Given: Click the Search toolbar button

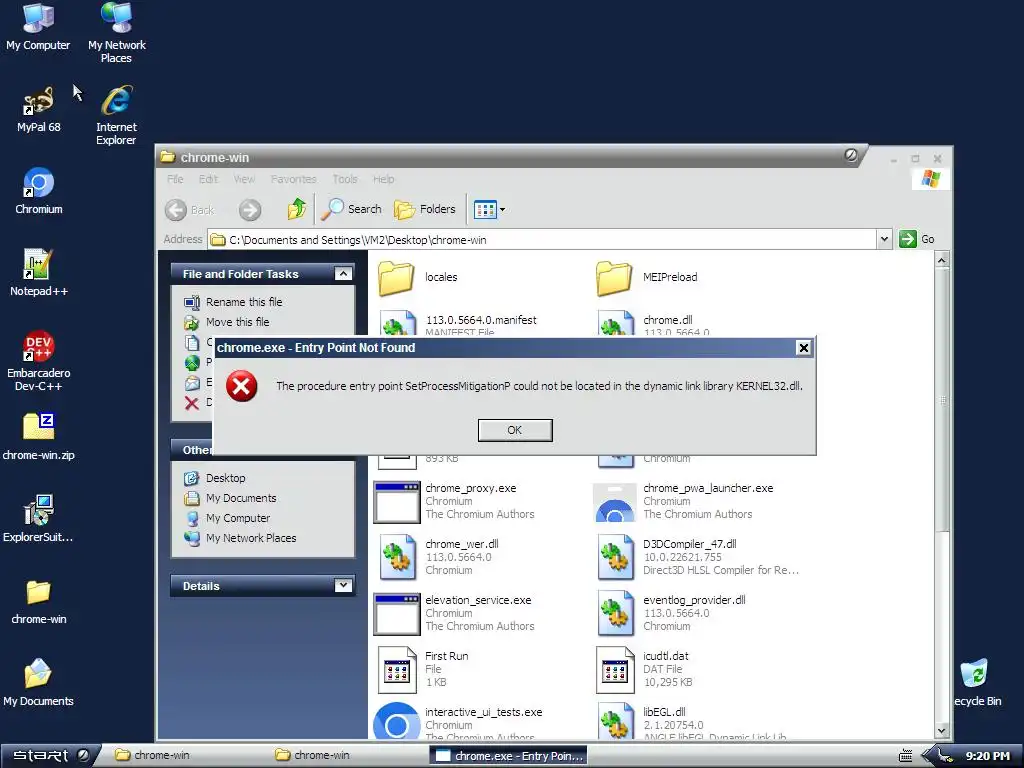Looking at the screenshot, I should tap(352, 209).
